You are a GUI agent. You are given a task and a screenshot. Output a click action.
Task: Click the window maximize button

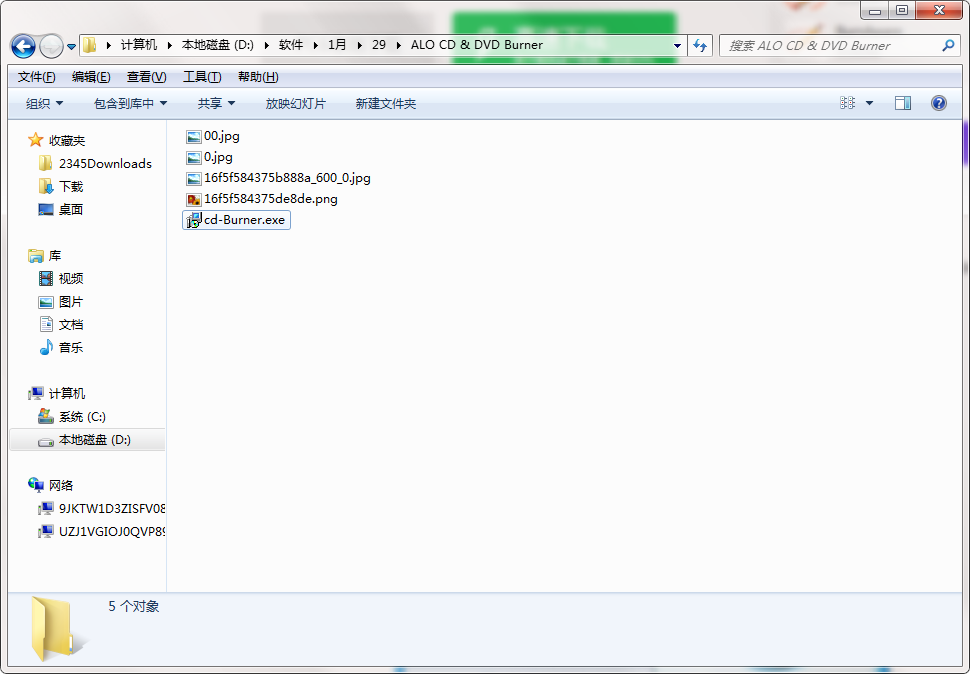point(902,10)
